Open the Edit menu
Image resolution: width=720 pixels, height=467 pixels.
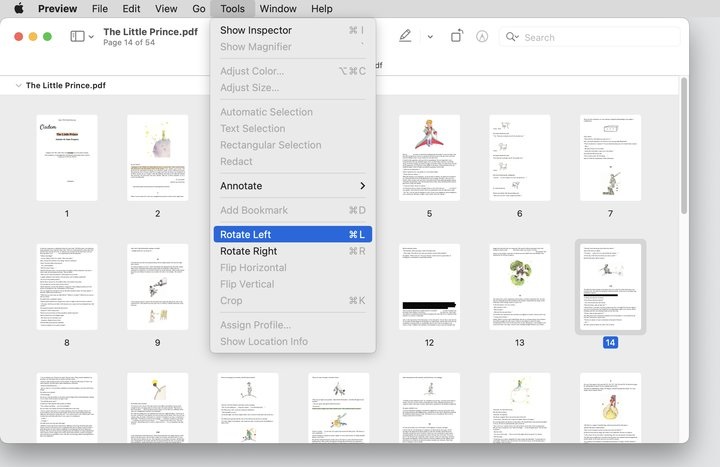point(131,9)
